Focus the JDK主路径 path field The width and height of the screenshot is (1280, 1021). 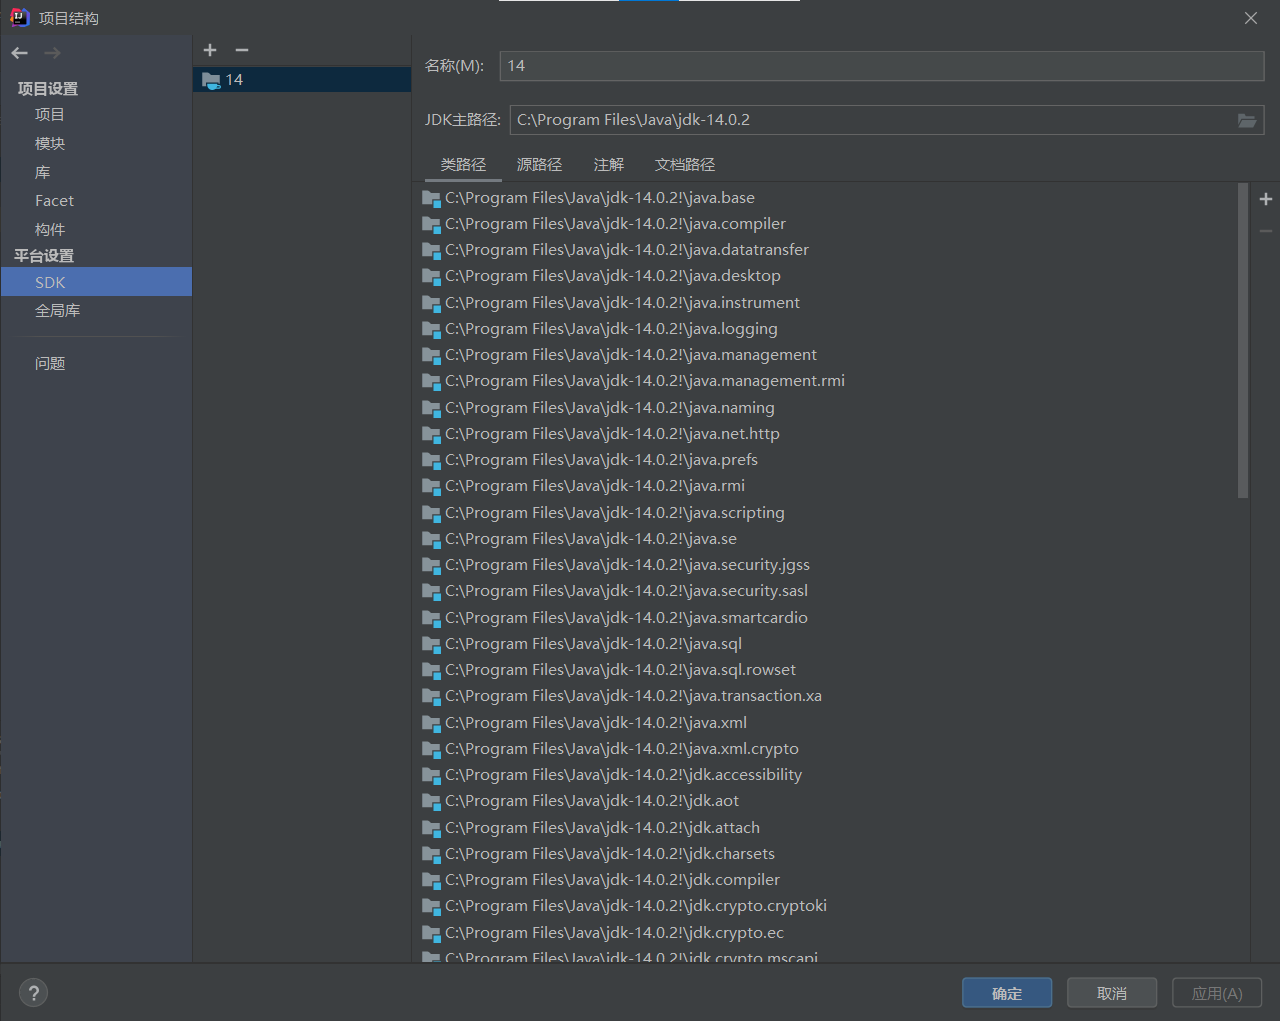pos(872,120)
